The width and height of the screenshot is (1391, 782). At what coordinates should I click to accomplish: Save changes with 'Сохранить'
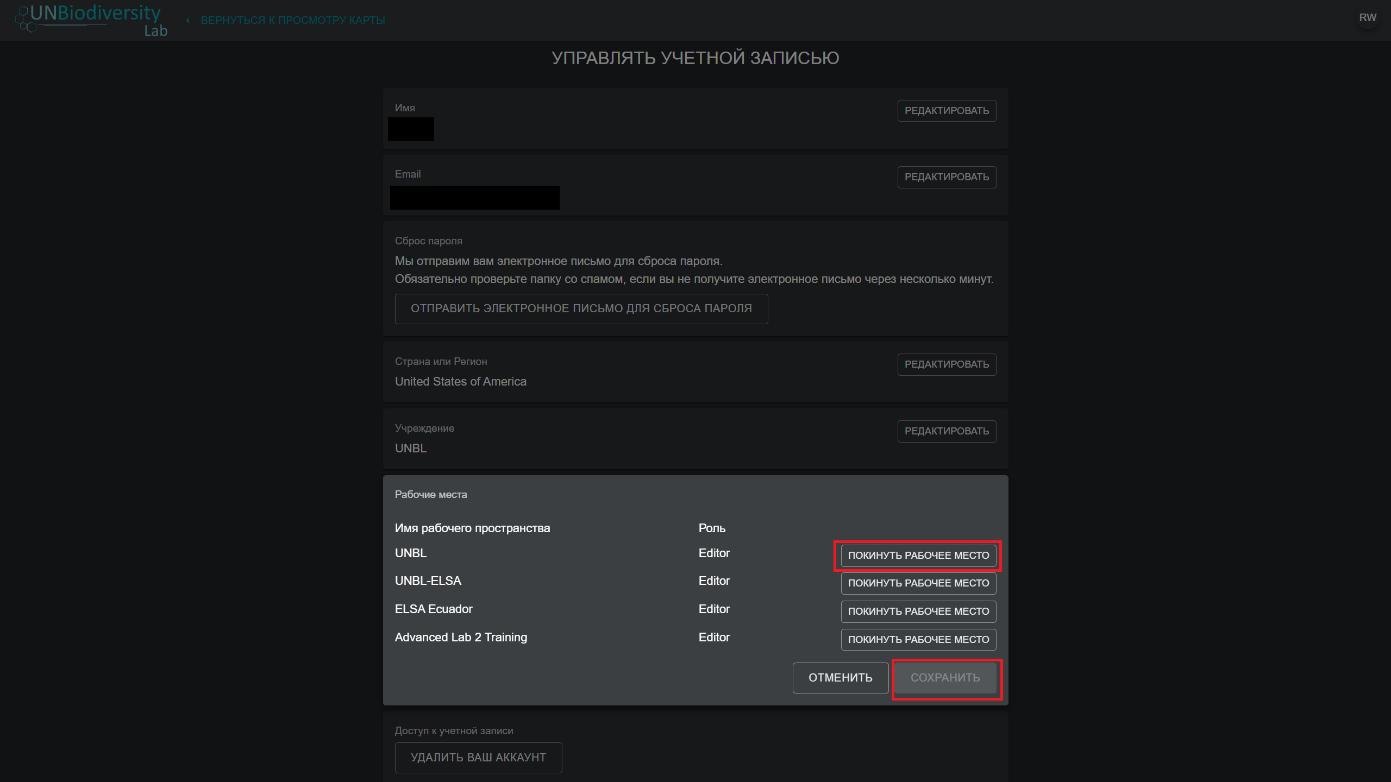click(x=945, y=678)
